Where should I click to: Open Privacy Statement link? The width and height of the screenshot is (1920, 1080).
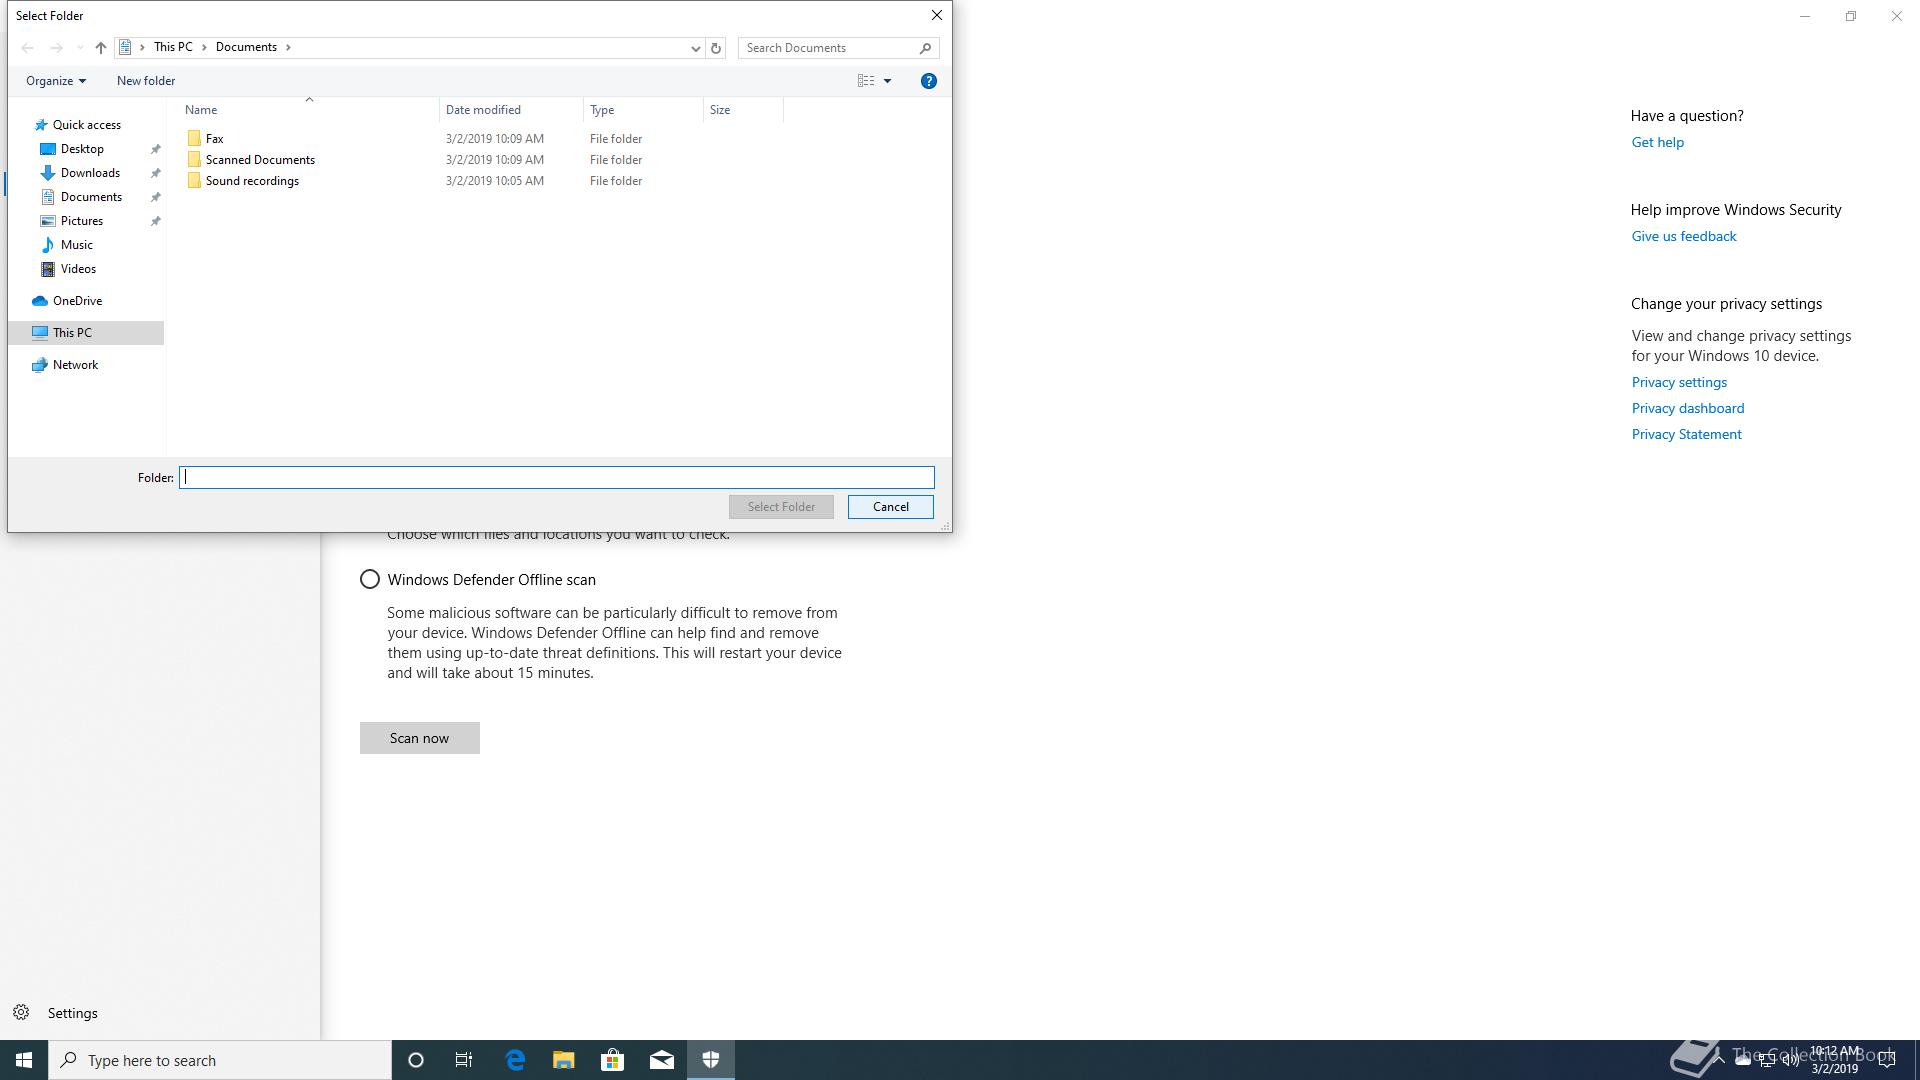pyautogui.click(x=1687, y=434)
